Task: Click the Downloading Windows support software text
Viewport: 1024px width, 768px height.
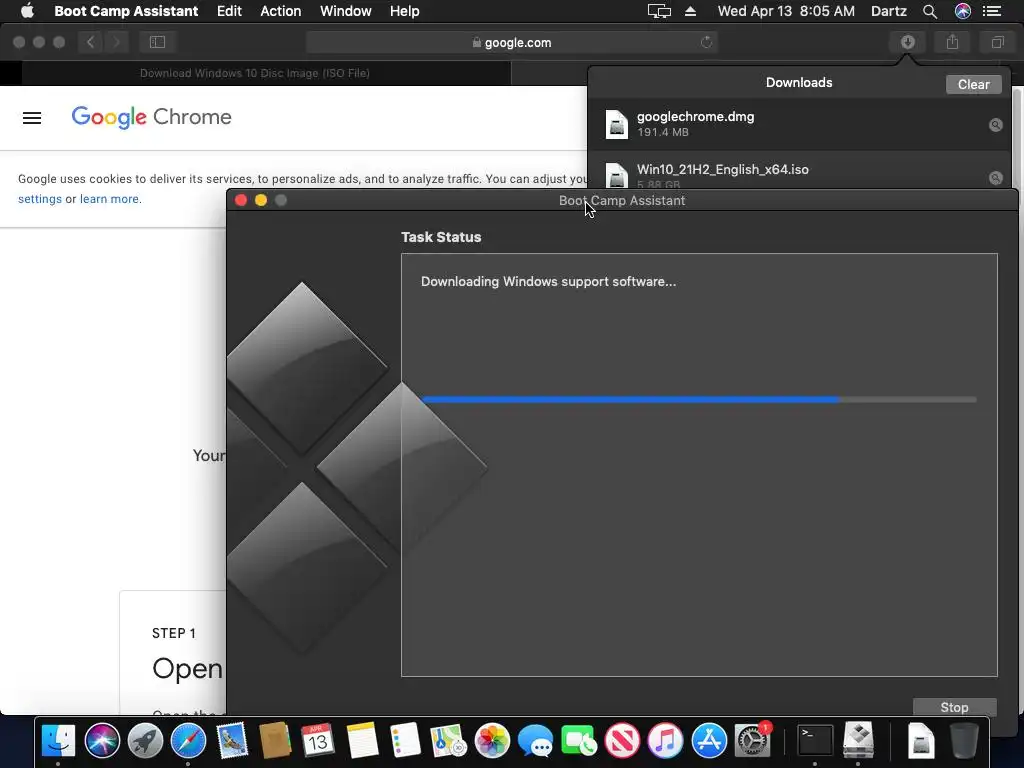Action: click(548, 281)
